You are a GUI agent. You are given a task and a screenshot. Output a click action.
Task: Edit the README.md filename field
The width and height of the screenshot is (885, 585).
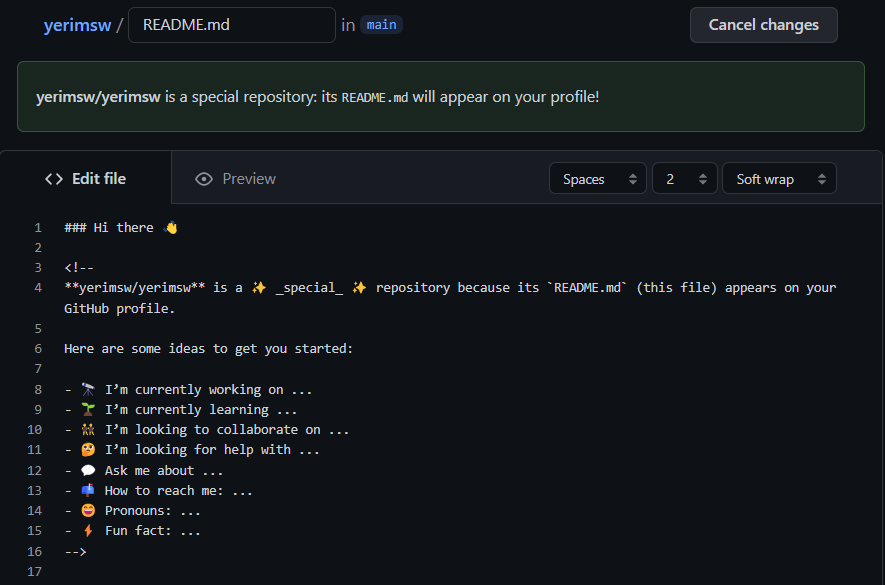pyautogui.click(x=232, y=25)
